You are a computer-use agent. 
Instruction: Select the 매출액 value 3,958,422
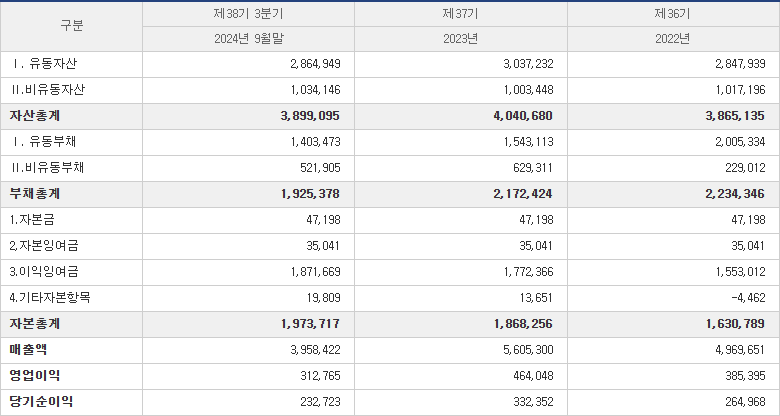(315, 350)
